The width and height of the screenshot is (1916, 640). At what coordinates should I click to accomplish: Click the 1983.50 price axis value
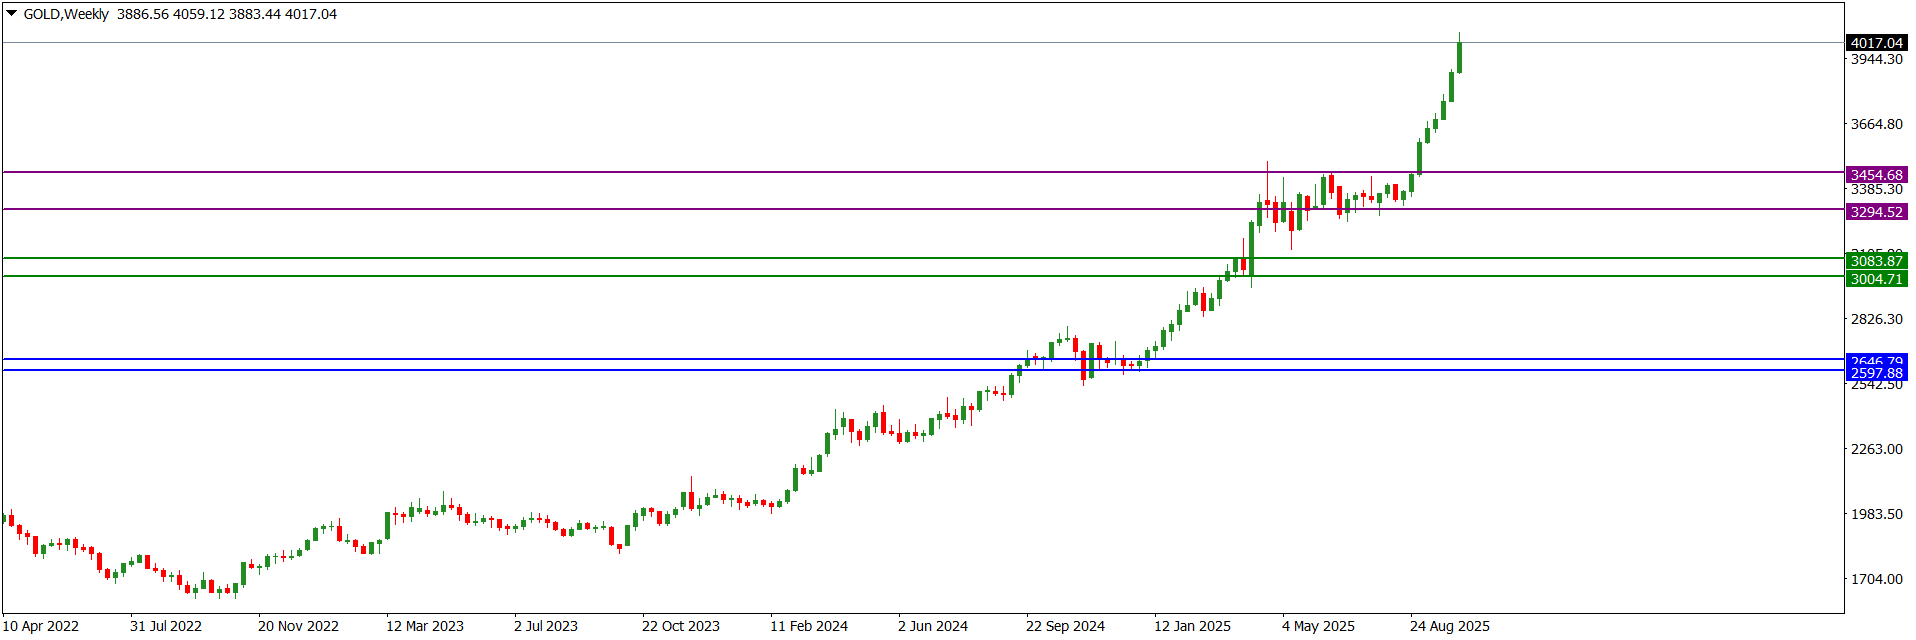(1877, 514)
